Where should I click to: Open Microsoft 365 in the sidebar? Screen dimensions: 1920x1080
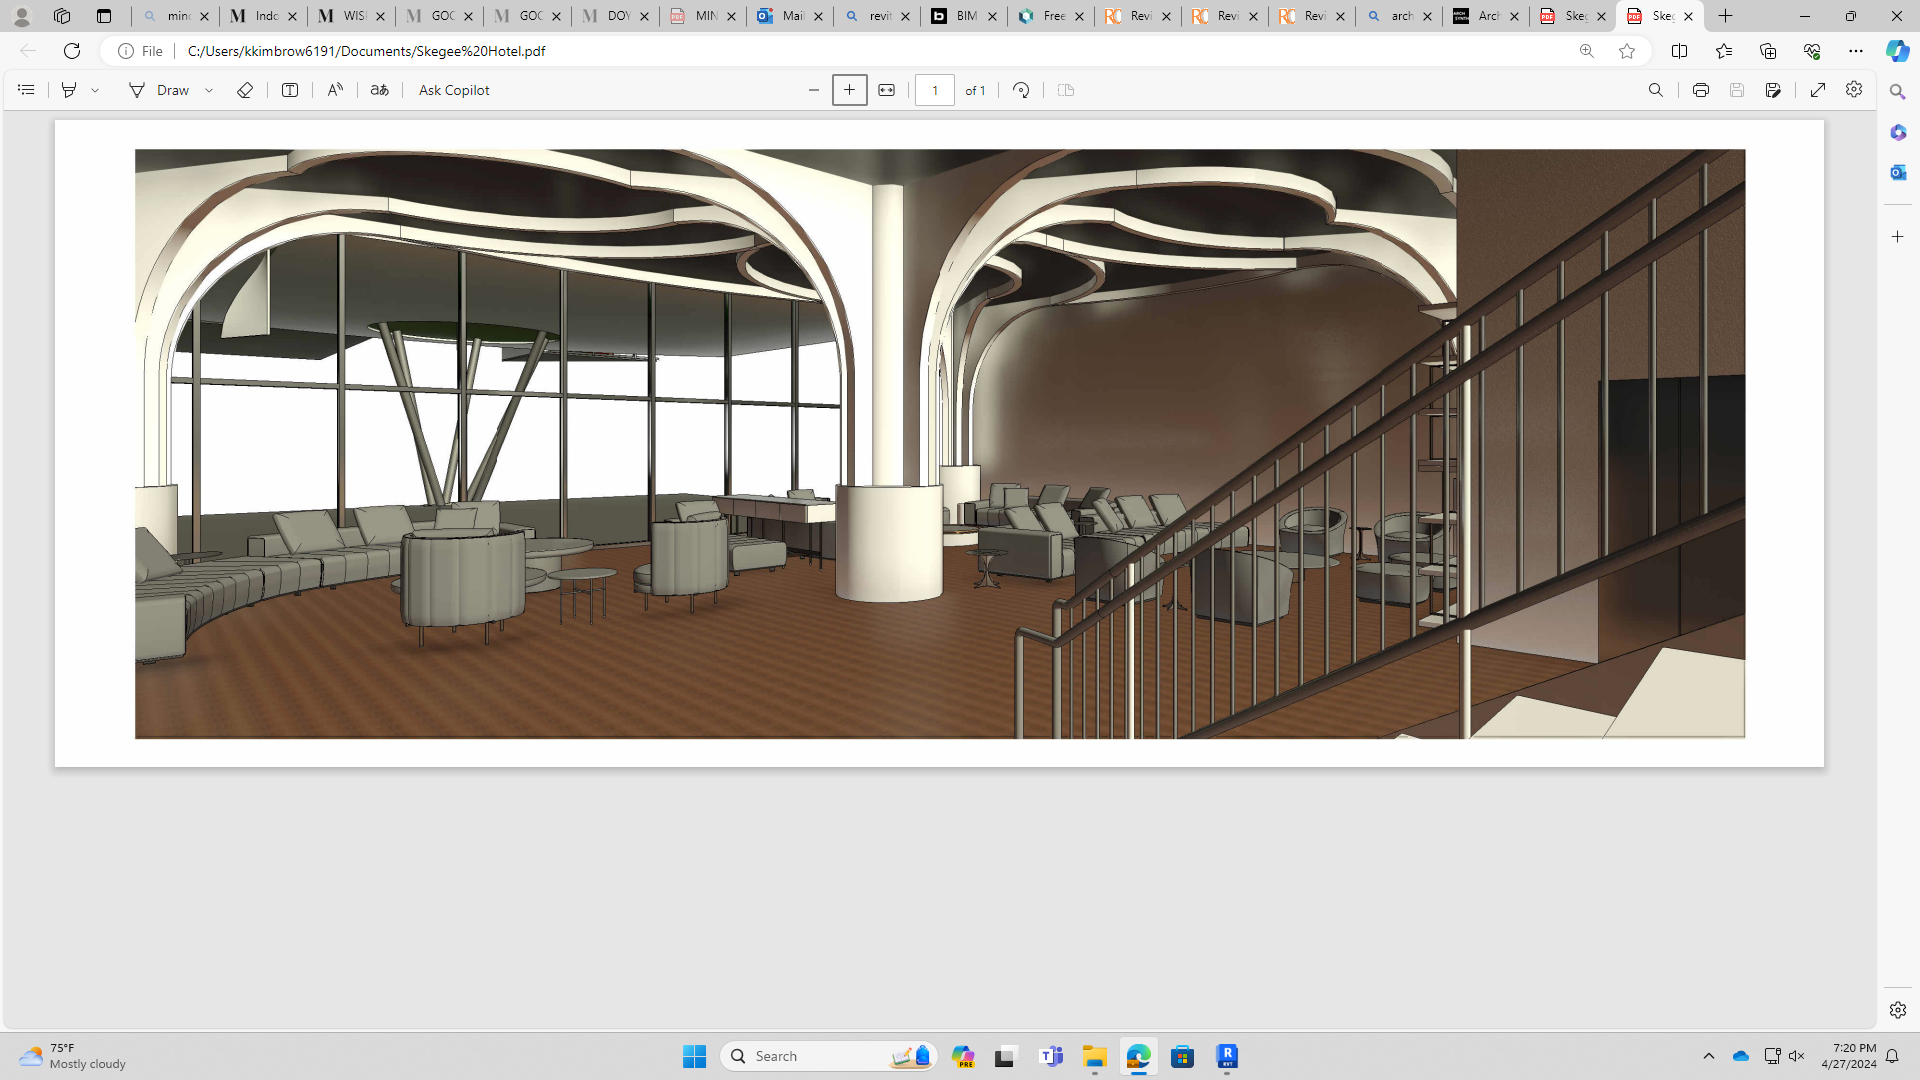(1897, 132)
